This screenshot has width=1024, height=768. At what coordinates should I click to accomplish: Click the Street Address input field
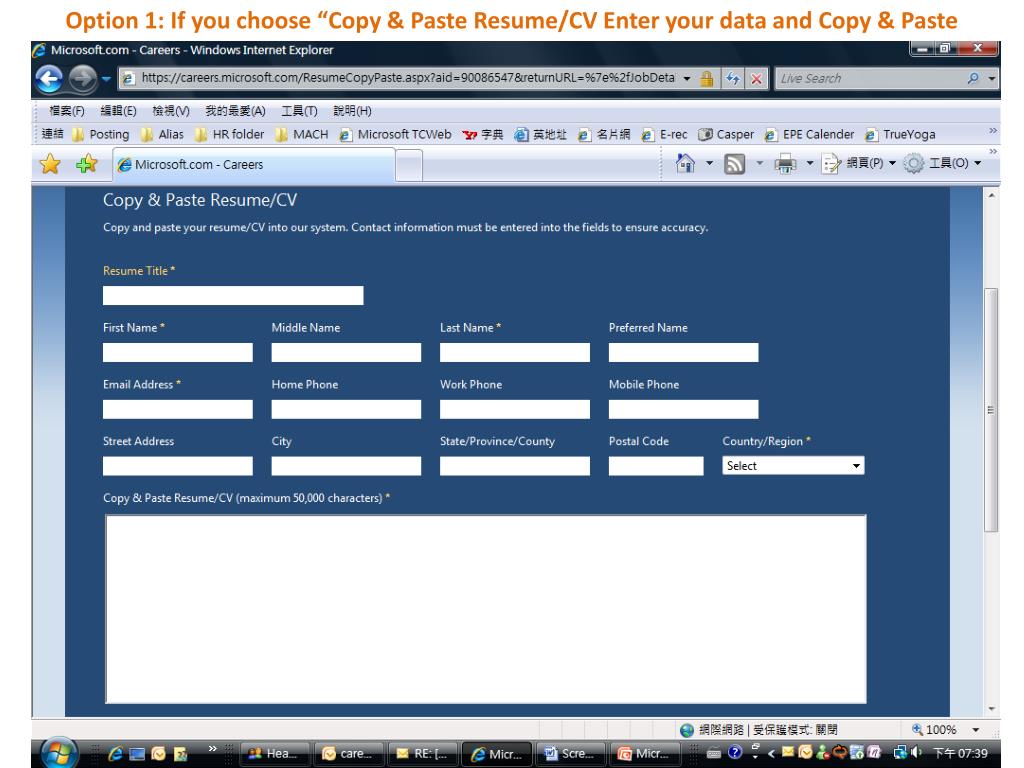tap(178, 466)
